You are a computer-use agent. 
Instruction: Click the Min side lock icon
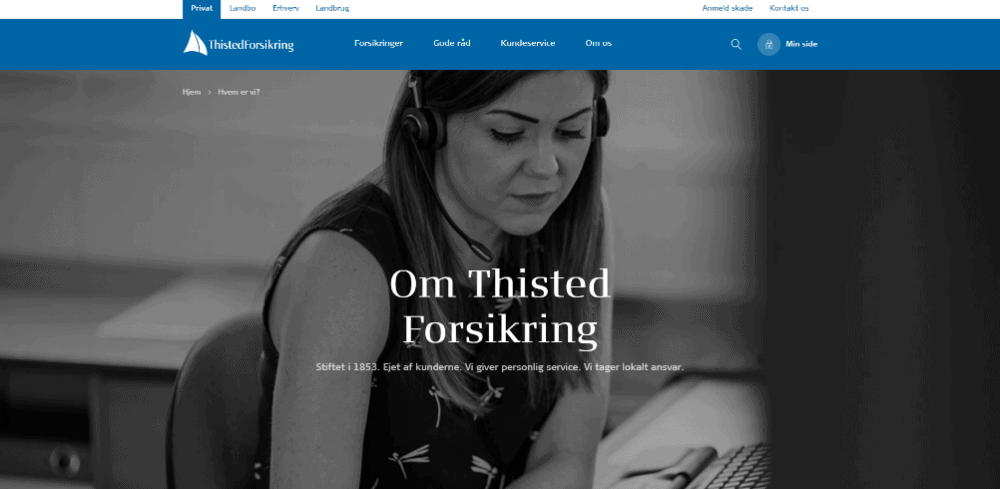pos(768,44)
